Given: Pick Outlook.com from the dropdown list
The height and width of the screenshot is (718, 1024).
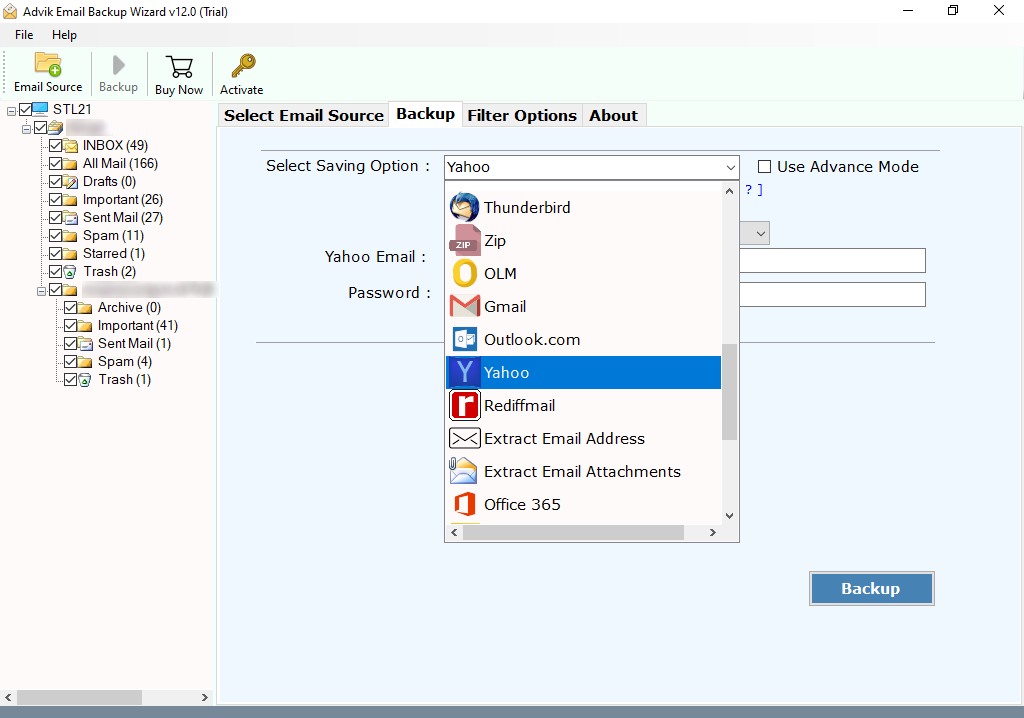Looking at the screenshot, I should coord(531,340).
